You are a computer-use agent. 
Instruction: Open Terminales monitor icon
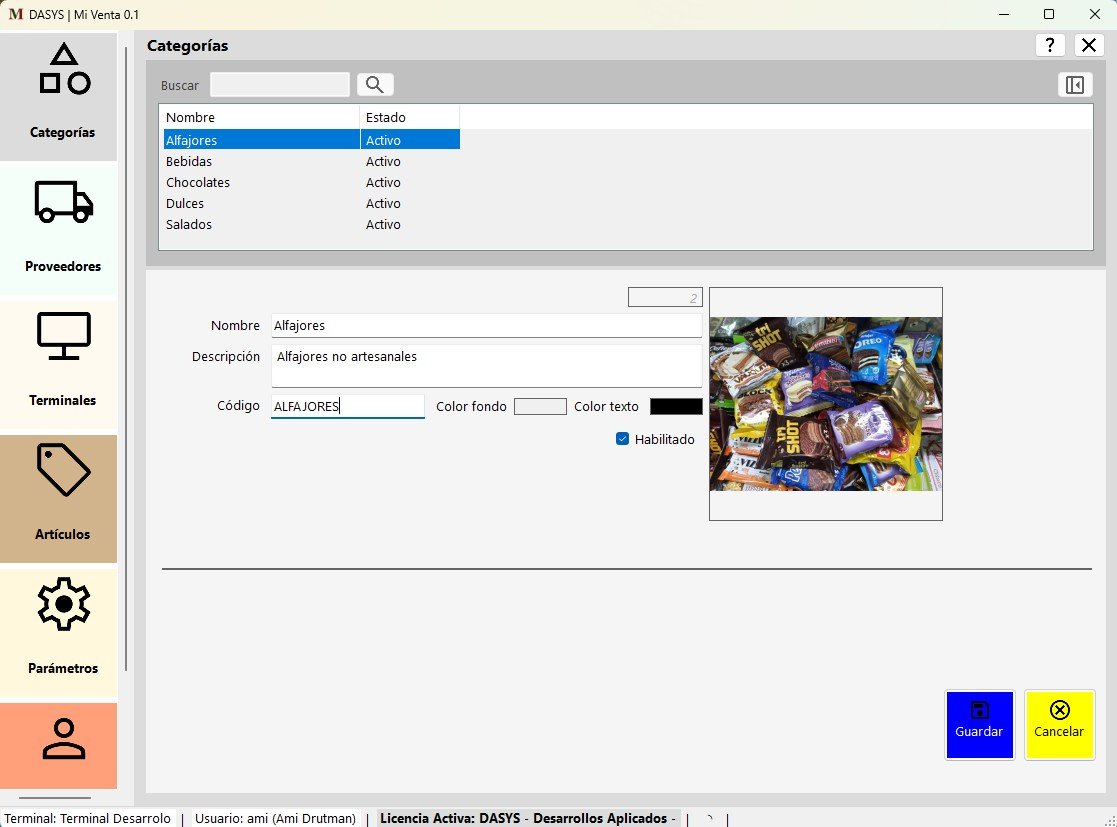pos(64,336)
